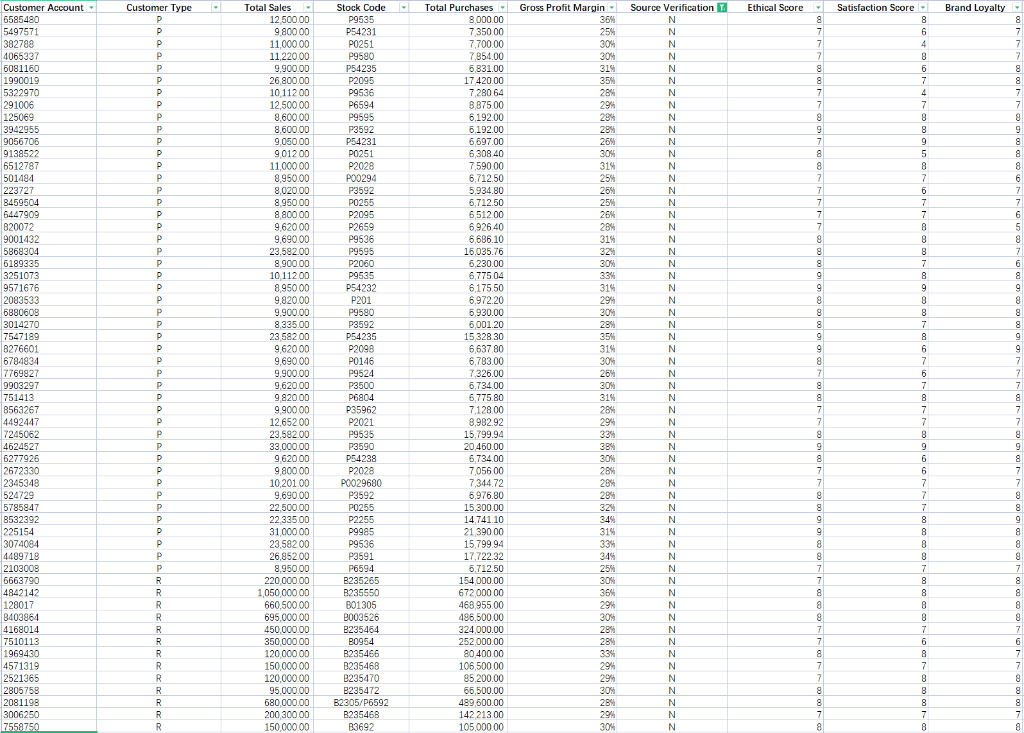
Task: Click the Brand Loyalty filter icon
Action: click(1019, 7)
